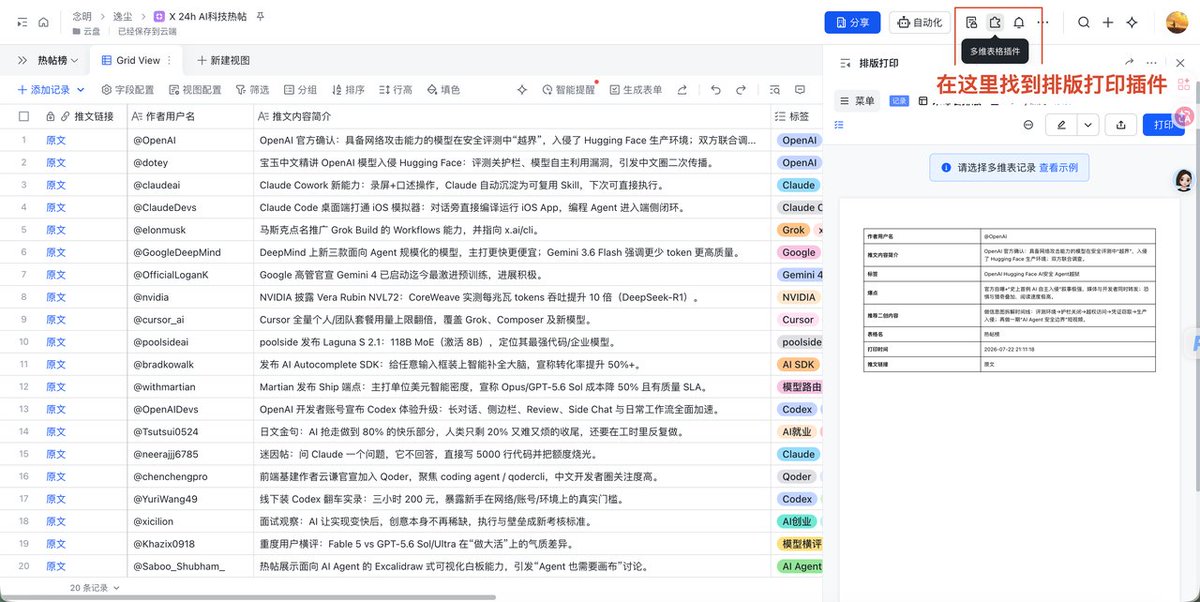Click share arrow in 排版打印 panel header
Image resolution: width=1200 pixels, height=602 pixels.
pos(1129,63)
